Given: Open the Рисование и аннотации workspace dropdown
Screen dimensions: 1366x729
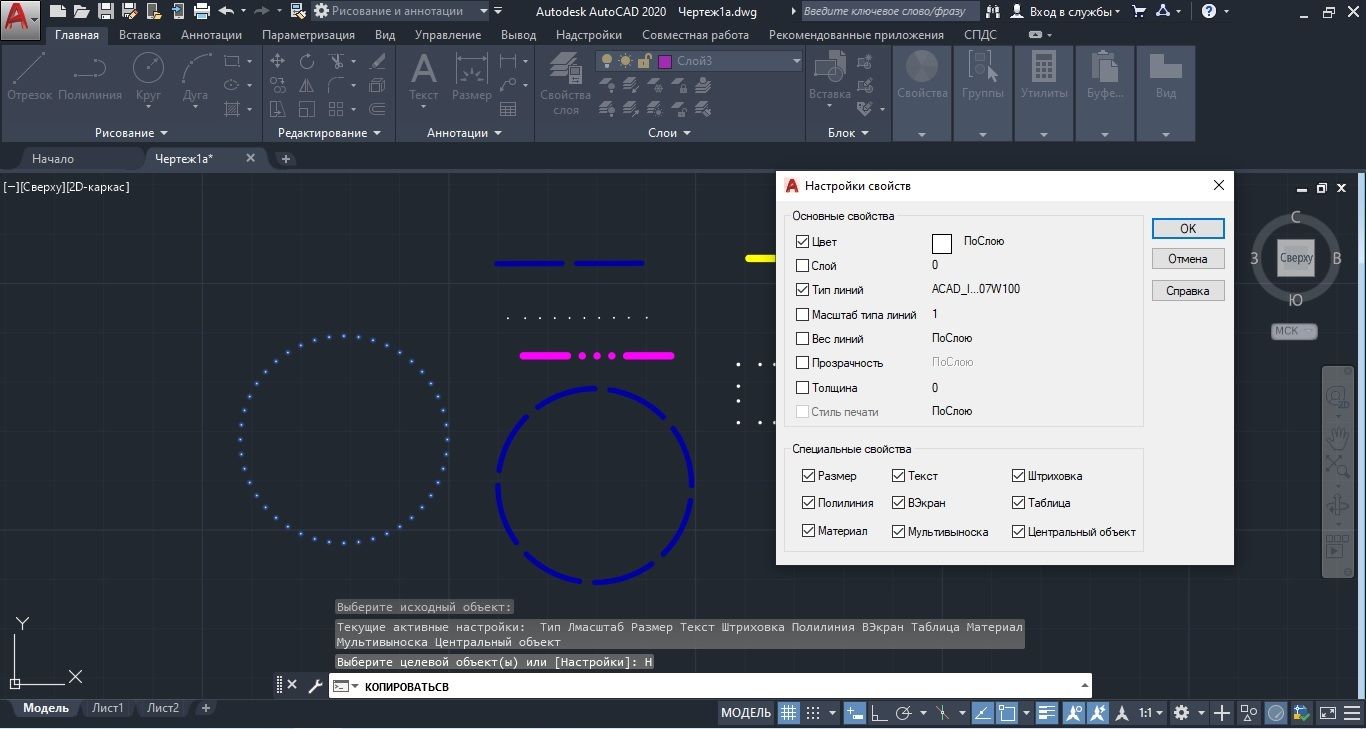Looking at the screenshot, I should coord(484,11).
